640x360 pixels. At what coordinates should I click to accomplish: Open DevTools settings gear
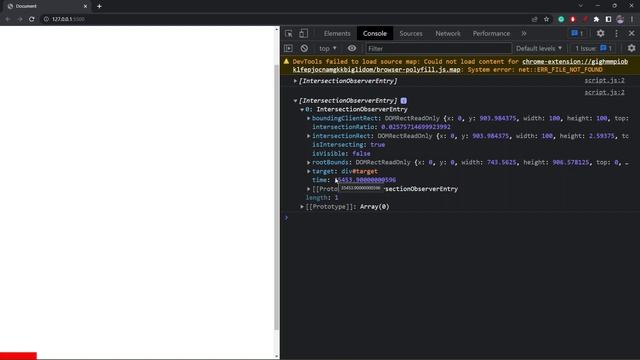point(600,33)
